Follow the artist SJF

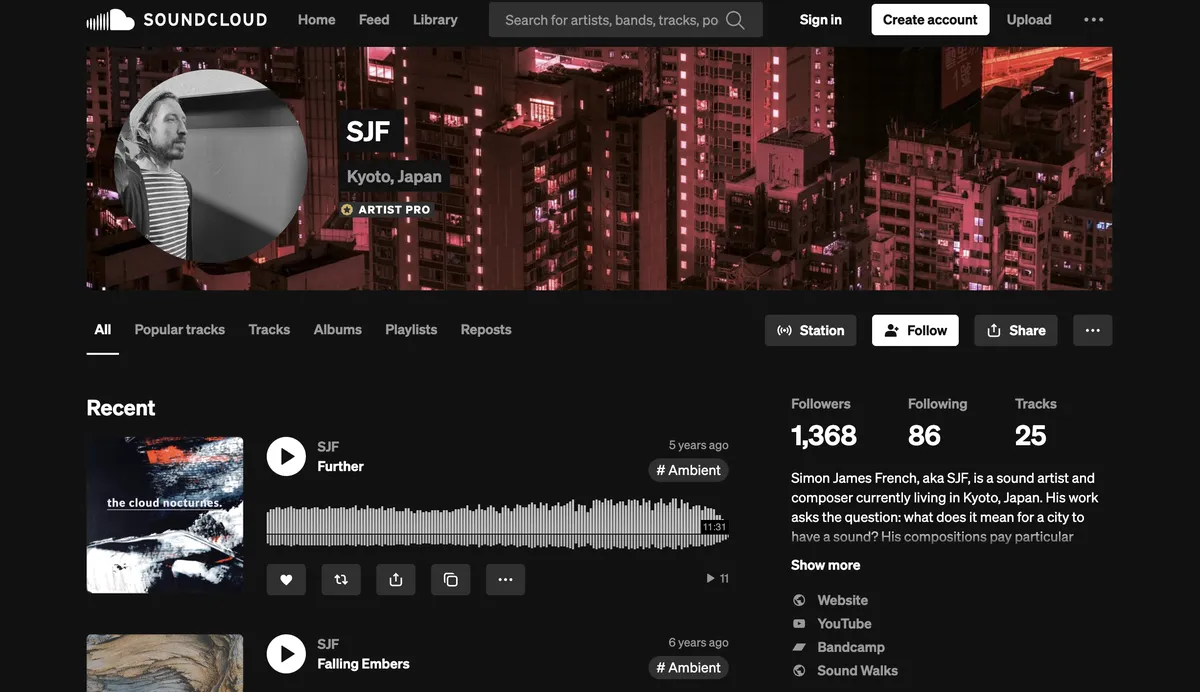(x=915, y=330)
